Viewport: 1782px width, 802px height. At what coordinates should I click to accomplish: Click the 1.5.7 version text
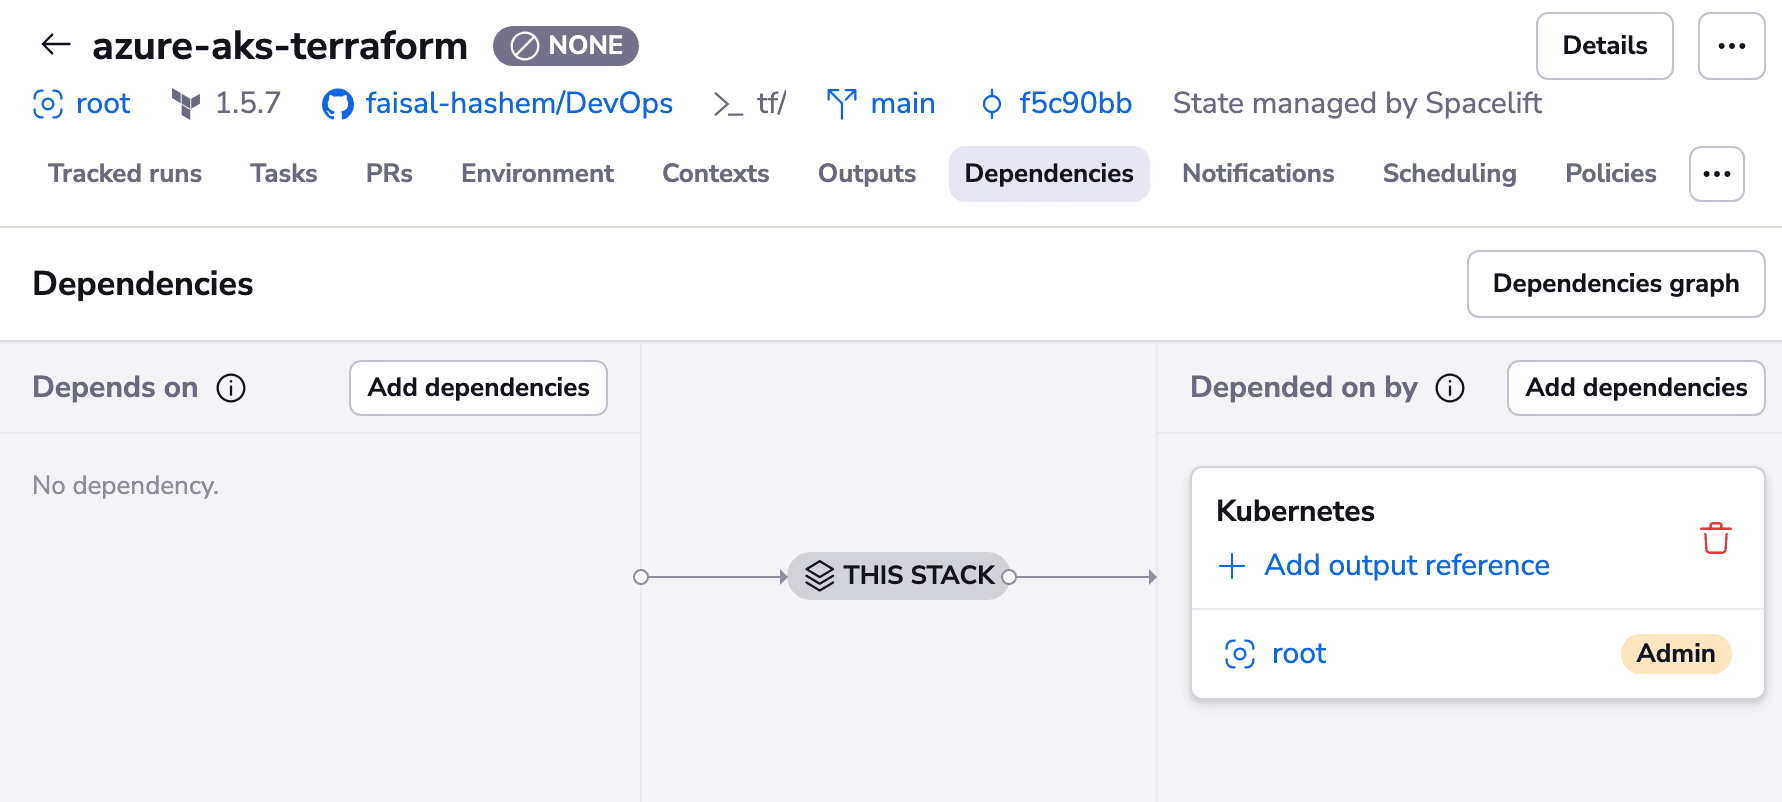[x=248, y=104]
